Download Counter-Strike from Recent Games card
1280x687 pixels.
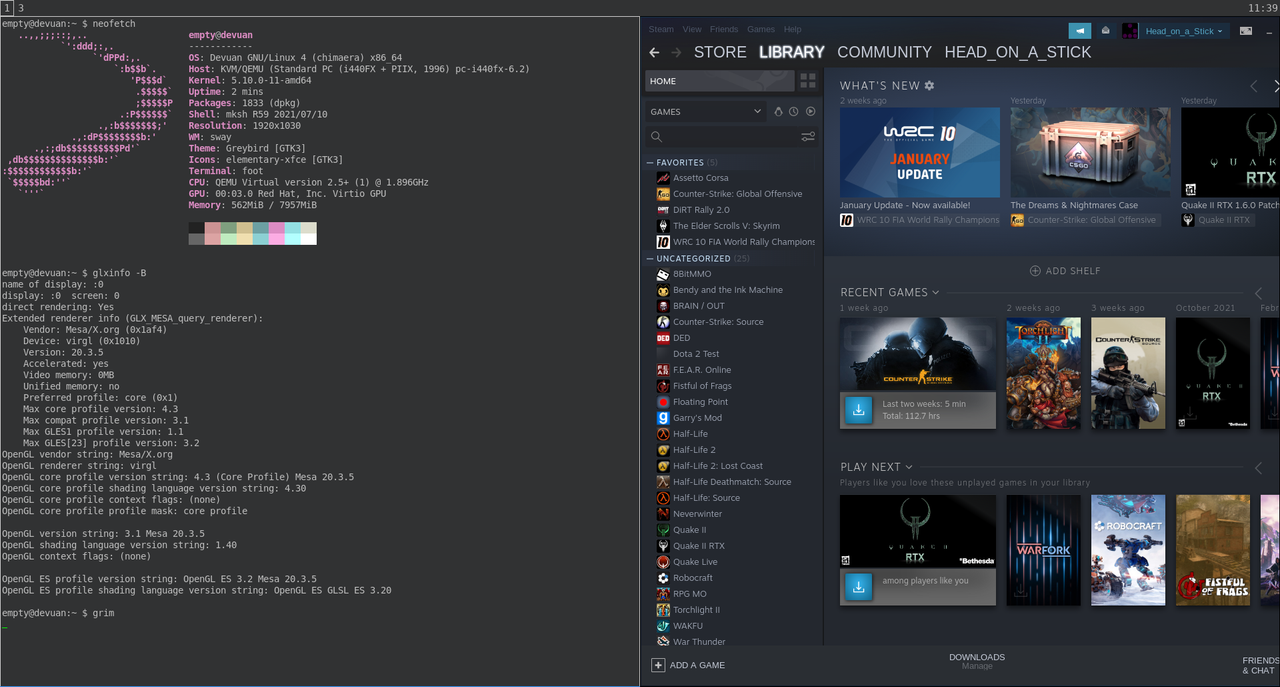pyautogui.click(x=859, y=410)
